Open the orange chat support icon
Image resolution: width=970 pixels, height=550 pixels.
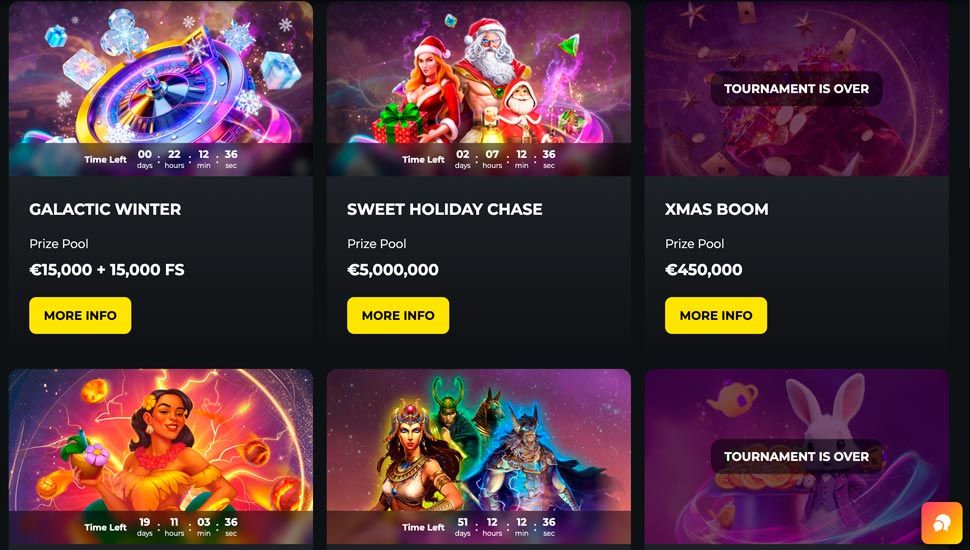[x=942, y=523]
